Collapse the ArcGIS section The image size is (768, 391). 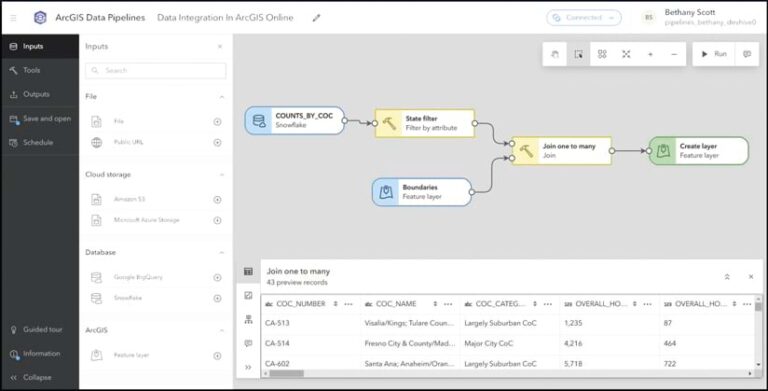tap(222, 331)
